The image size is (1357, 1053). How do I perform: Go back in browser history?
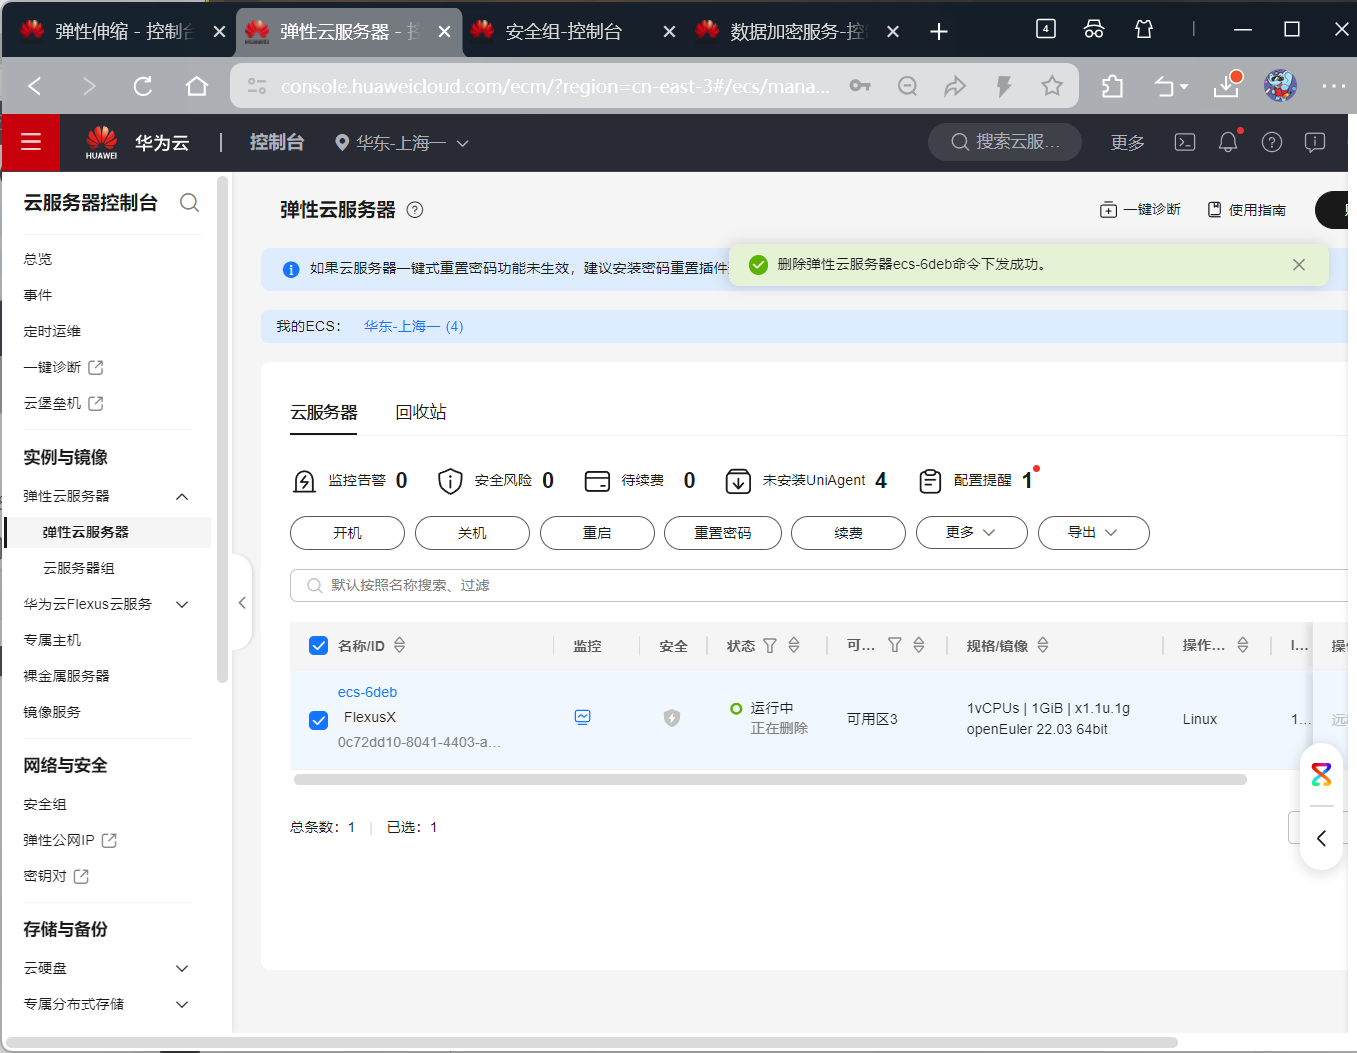point(35,86)
